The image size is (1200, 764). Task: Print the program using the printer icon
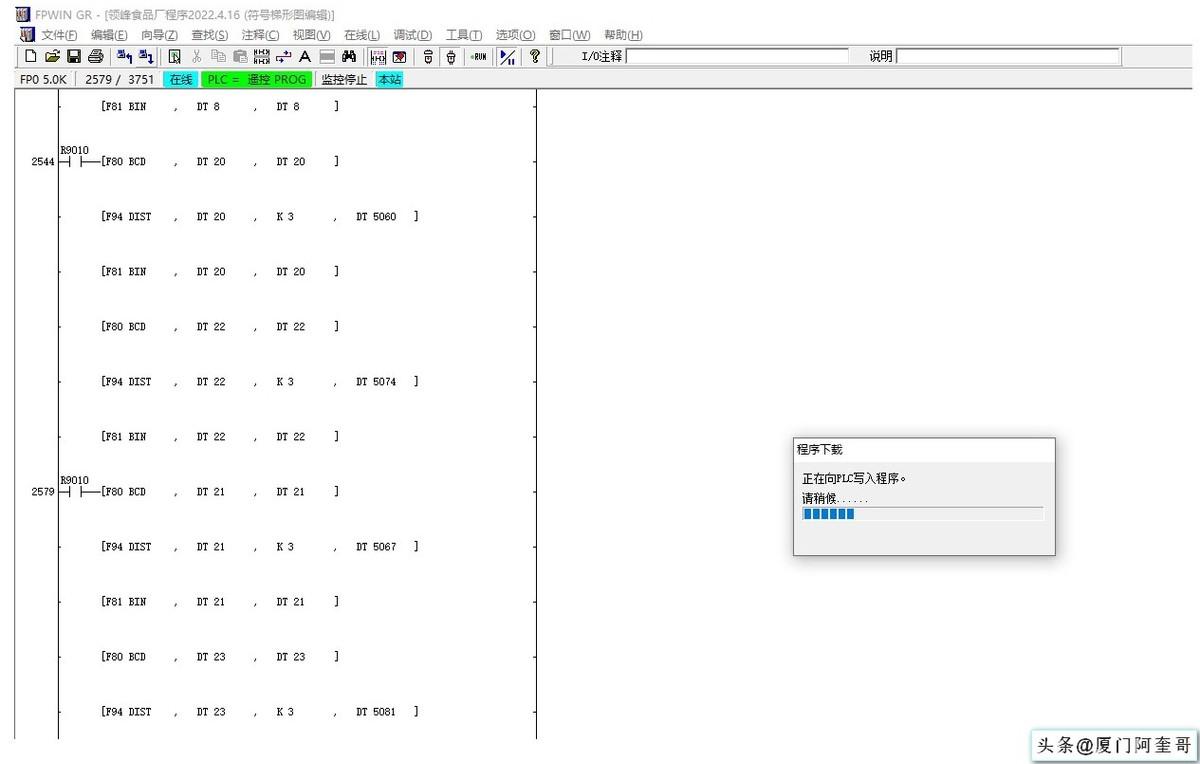[x=96, y=57]
